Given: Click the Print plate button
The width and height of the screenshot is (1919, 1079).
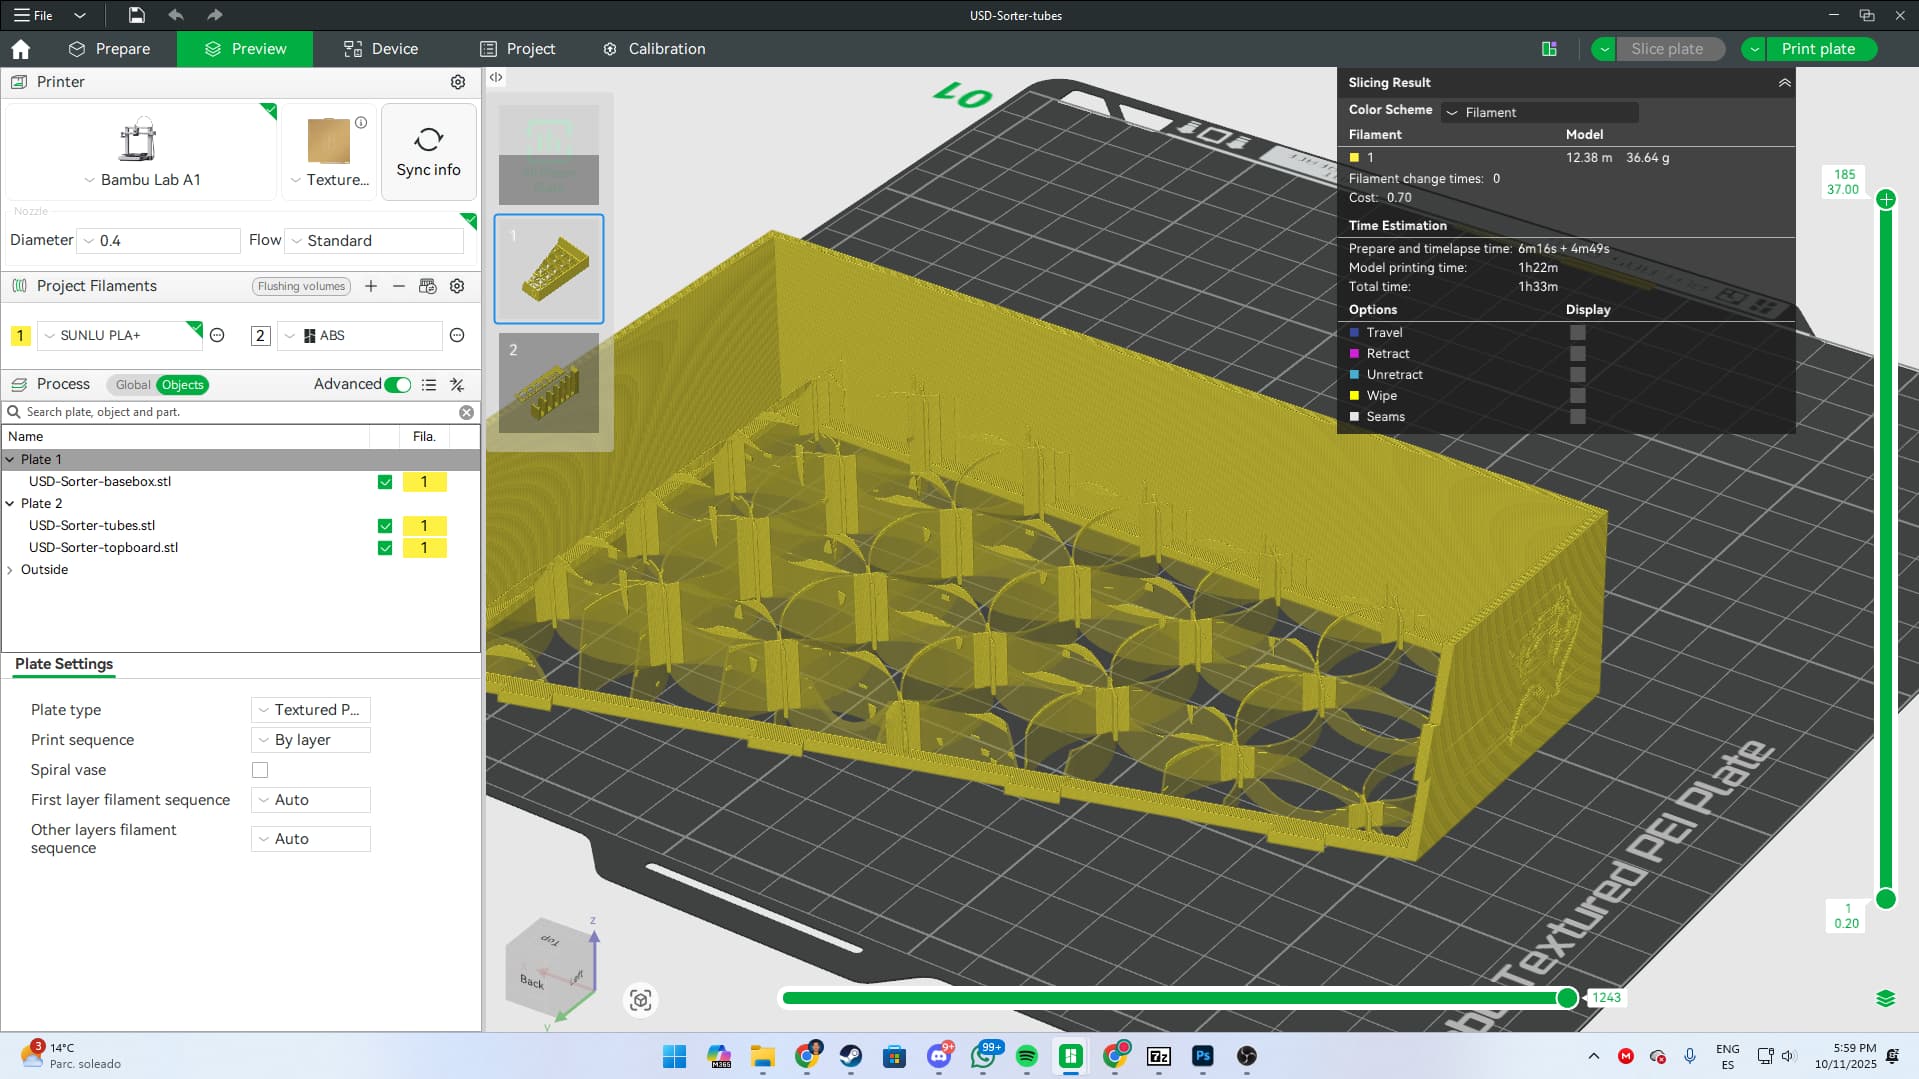Looking at the screenshot, I should coord(1817,49).
